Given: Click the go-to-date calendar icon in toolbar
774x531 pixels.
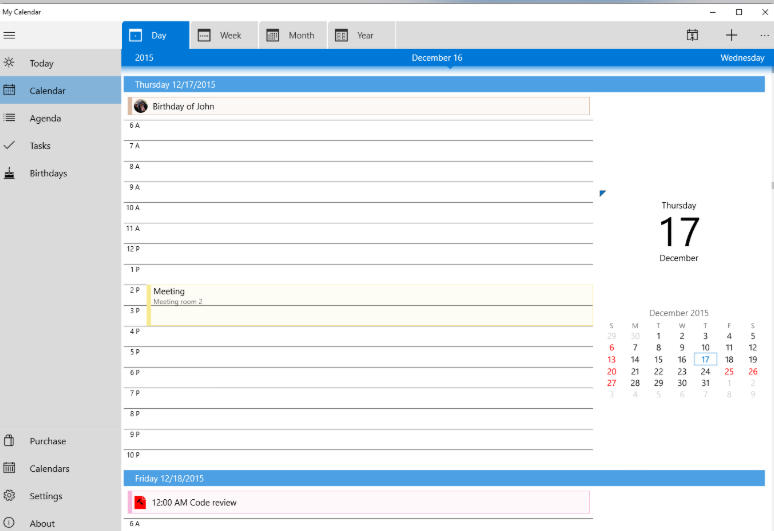Looking at the screenshot, I should point(692,35).
